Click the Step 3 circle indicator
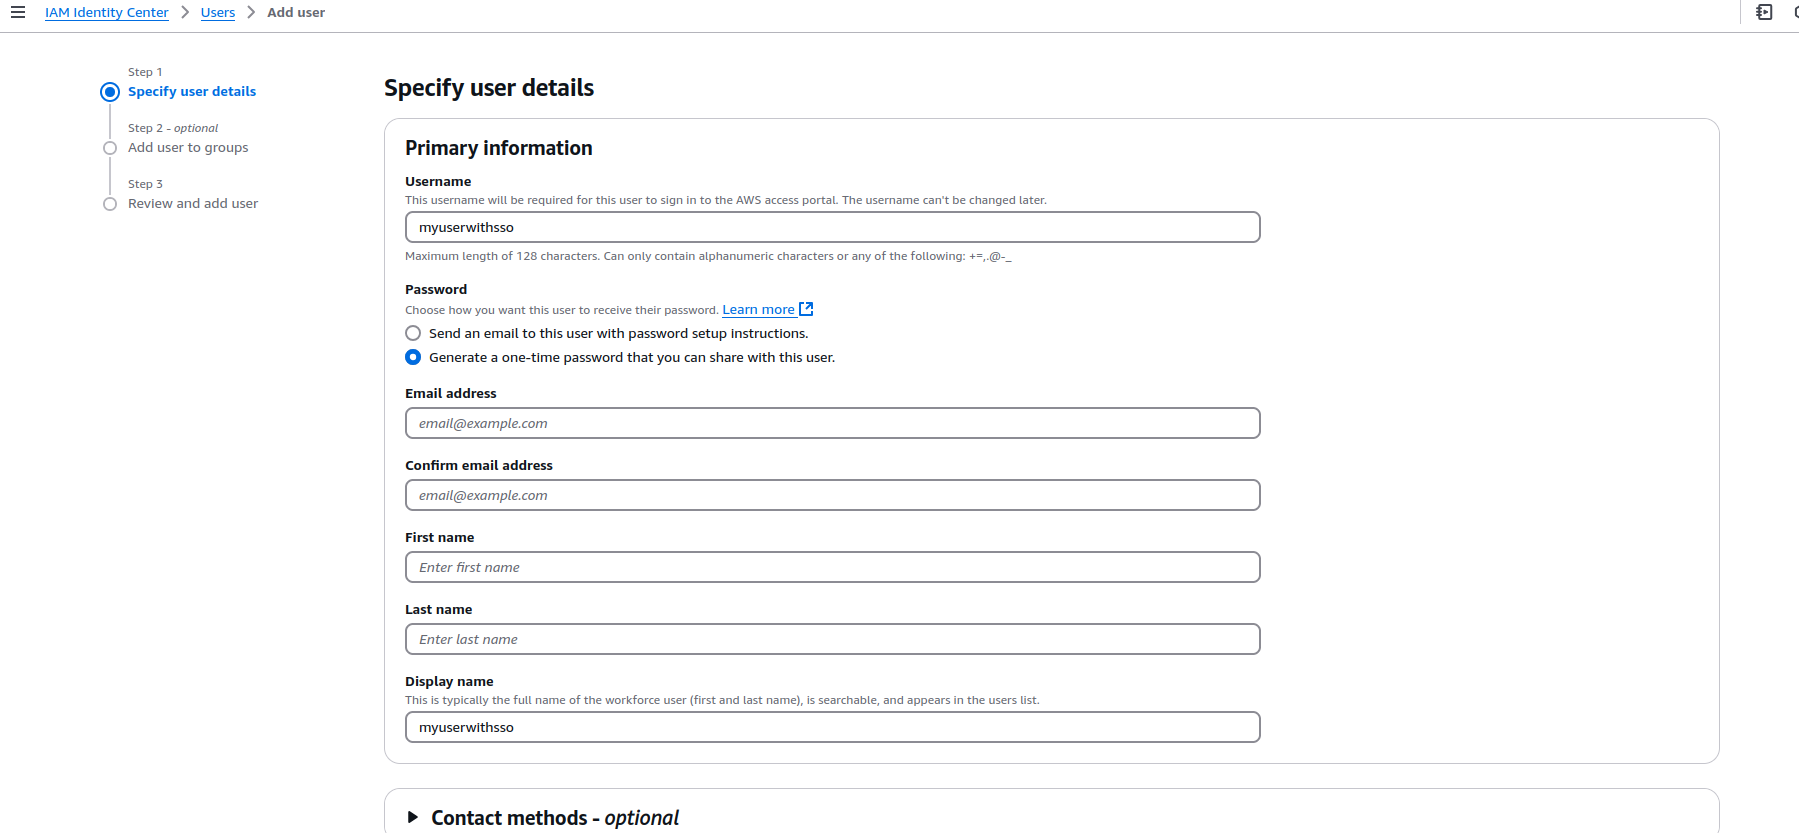Viewport: 1799px width, 833px height. point(110,204)
